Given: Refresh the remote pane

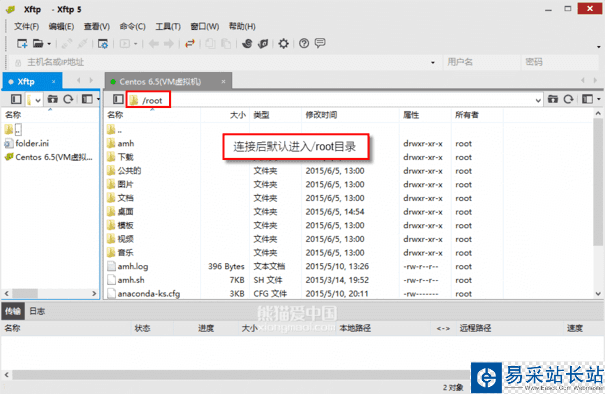Looking at the screenshot, I should 568,100.
